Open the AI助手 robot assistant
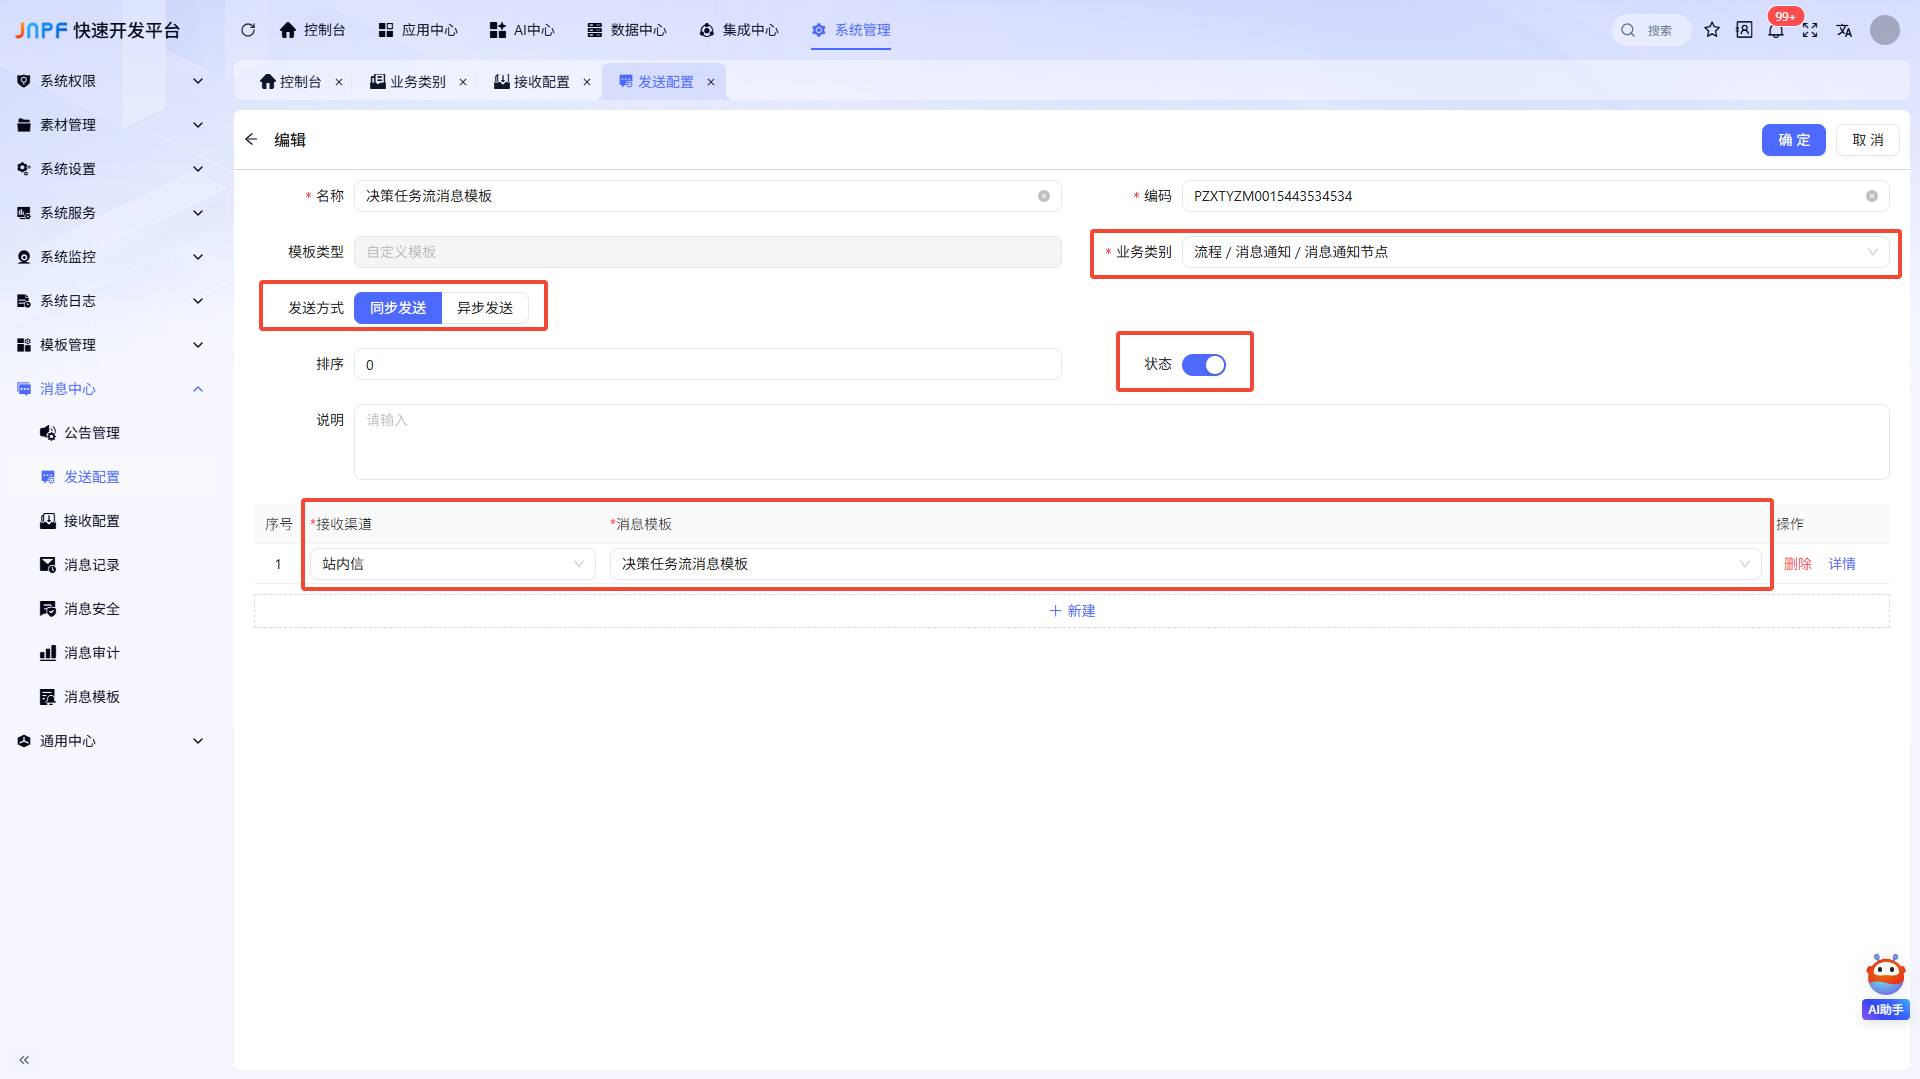Screen dimensions: 1920x1079 coord(1886,986)
